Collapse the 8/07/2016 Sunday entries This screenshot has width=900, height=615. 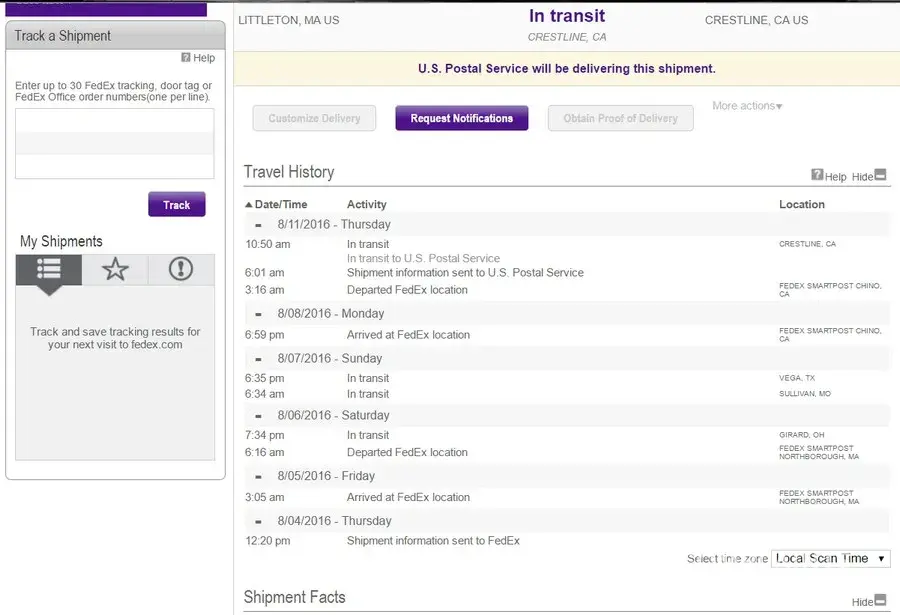pyautogui.click(x=259, y=359)
